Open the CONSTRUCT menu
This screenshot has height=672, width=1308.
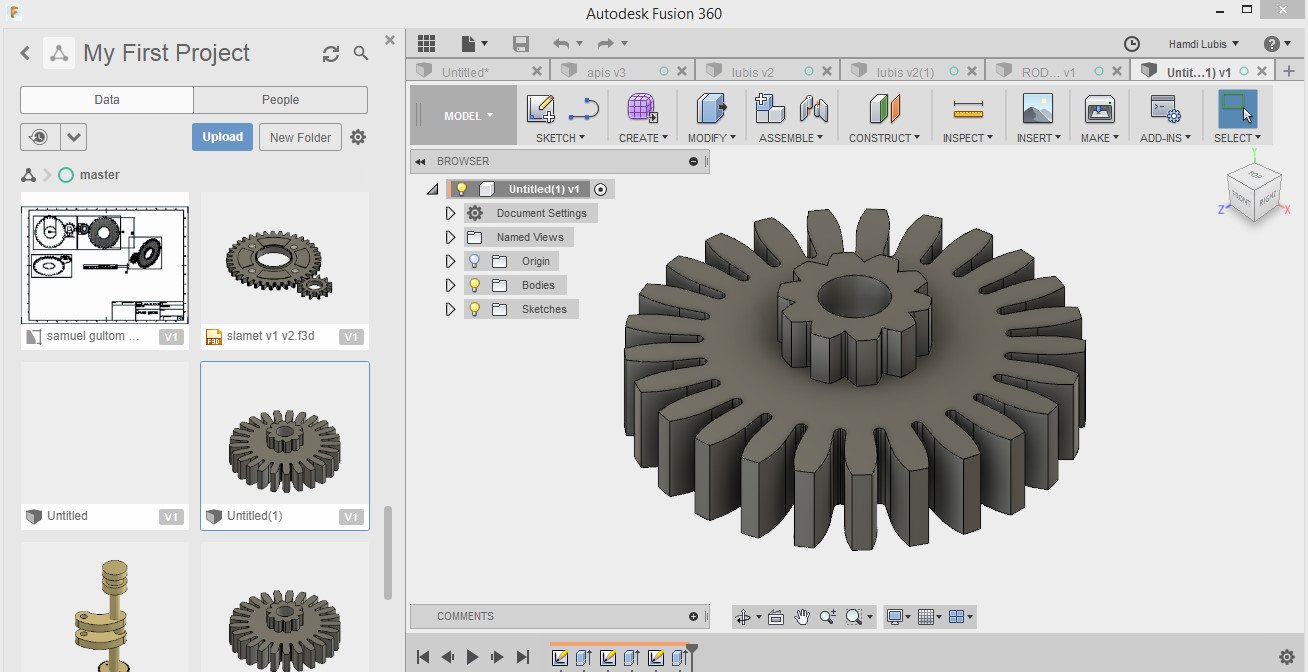tap(885, 138)
